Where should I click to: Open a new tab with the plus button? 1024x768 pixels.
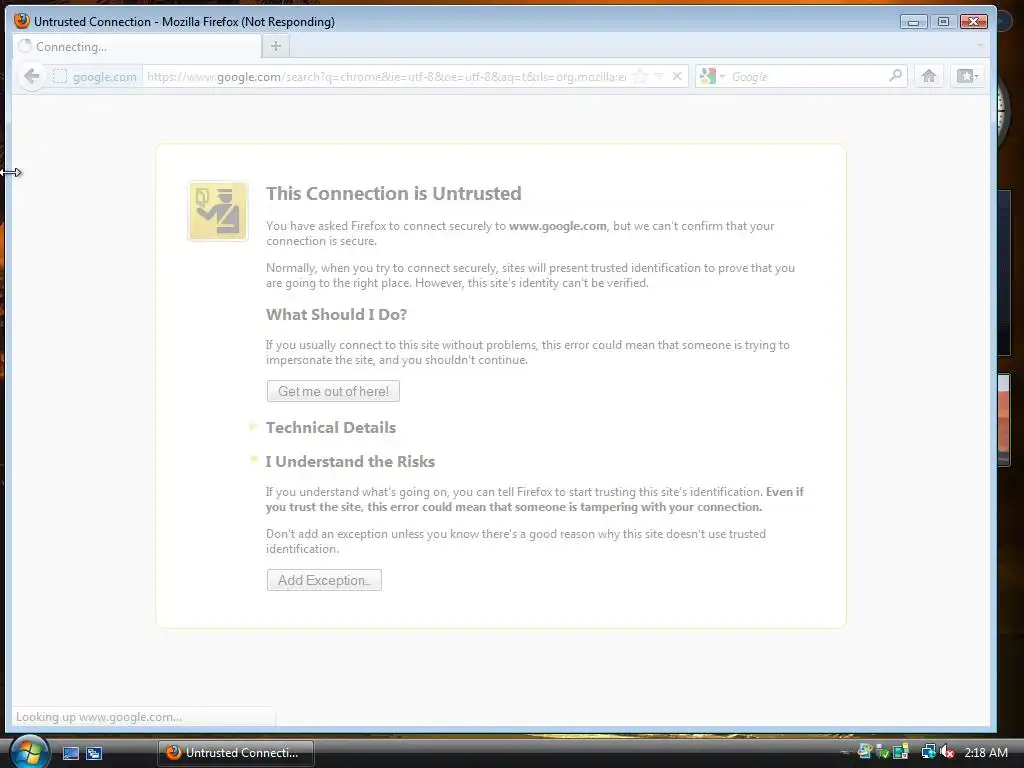coord(276,46)
